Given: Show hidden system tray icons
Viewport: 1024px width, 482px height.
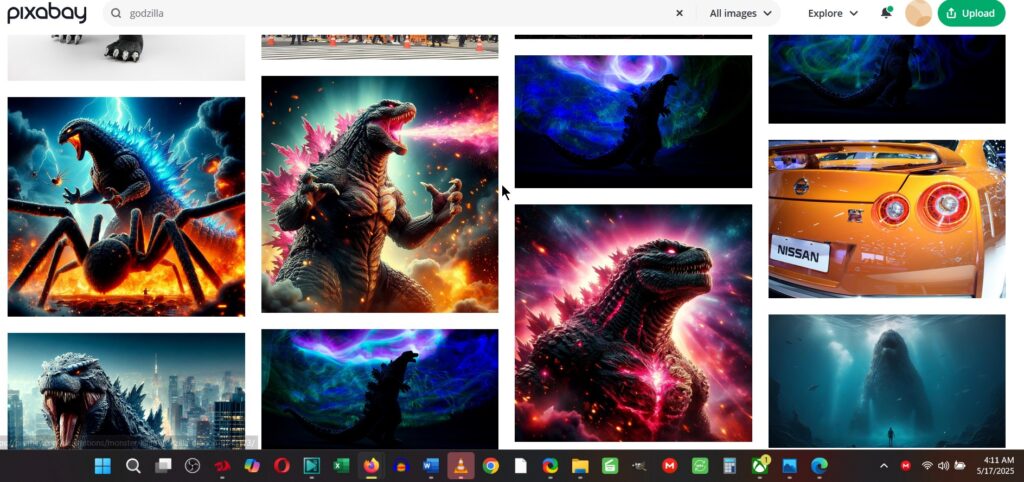Looking at the screenshot, I should click(884, 466).
